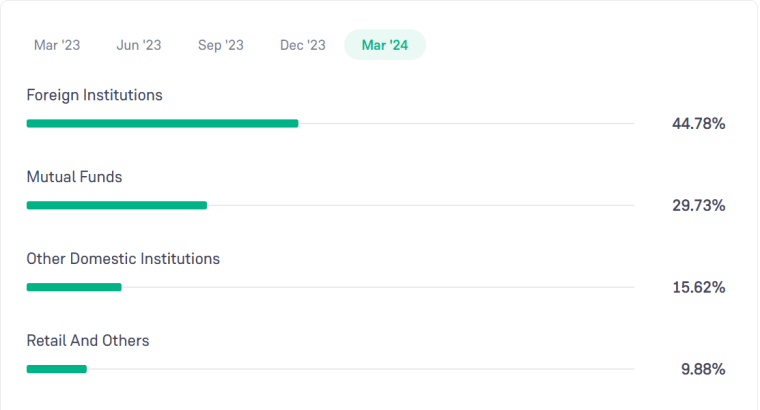Click grey unfilled Retail And Others track
This screenshot has height=410, width=760.
coord(360,369)
